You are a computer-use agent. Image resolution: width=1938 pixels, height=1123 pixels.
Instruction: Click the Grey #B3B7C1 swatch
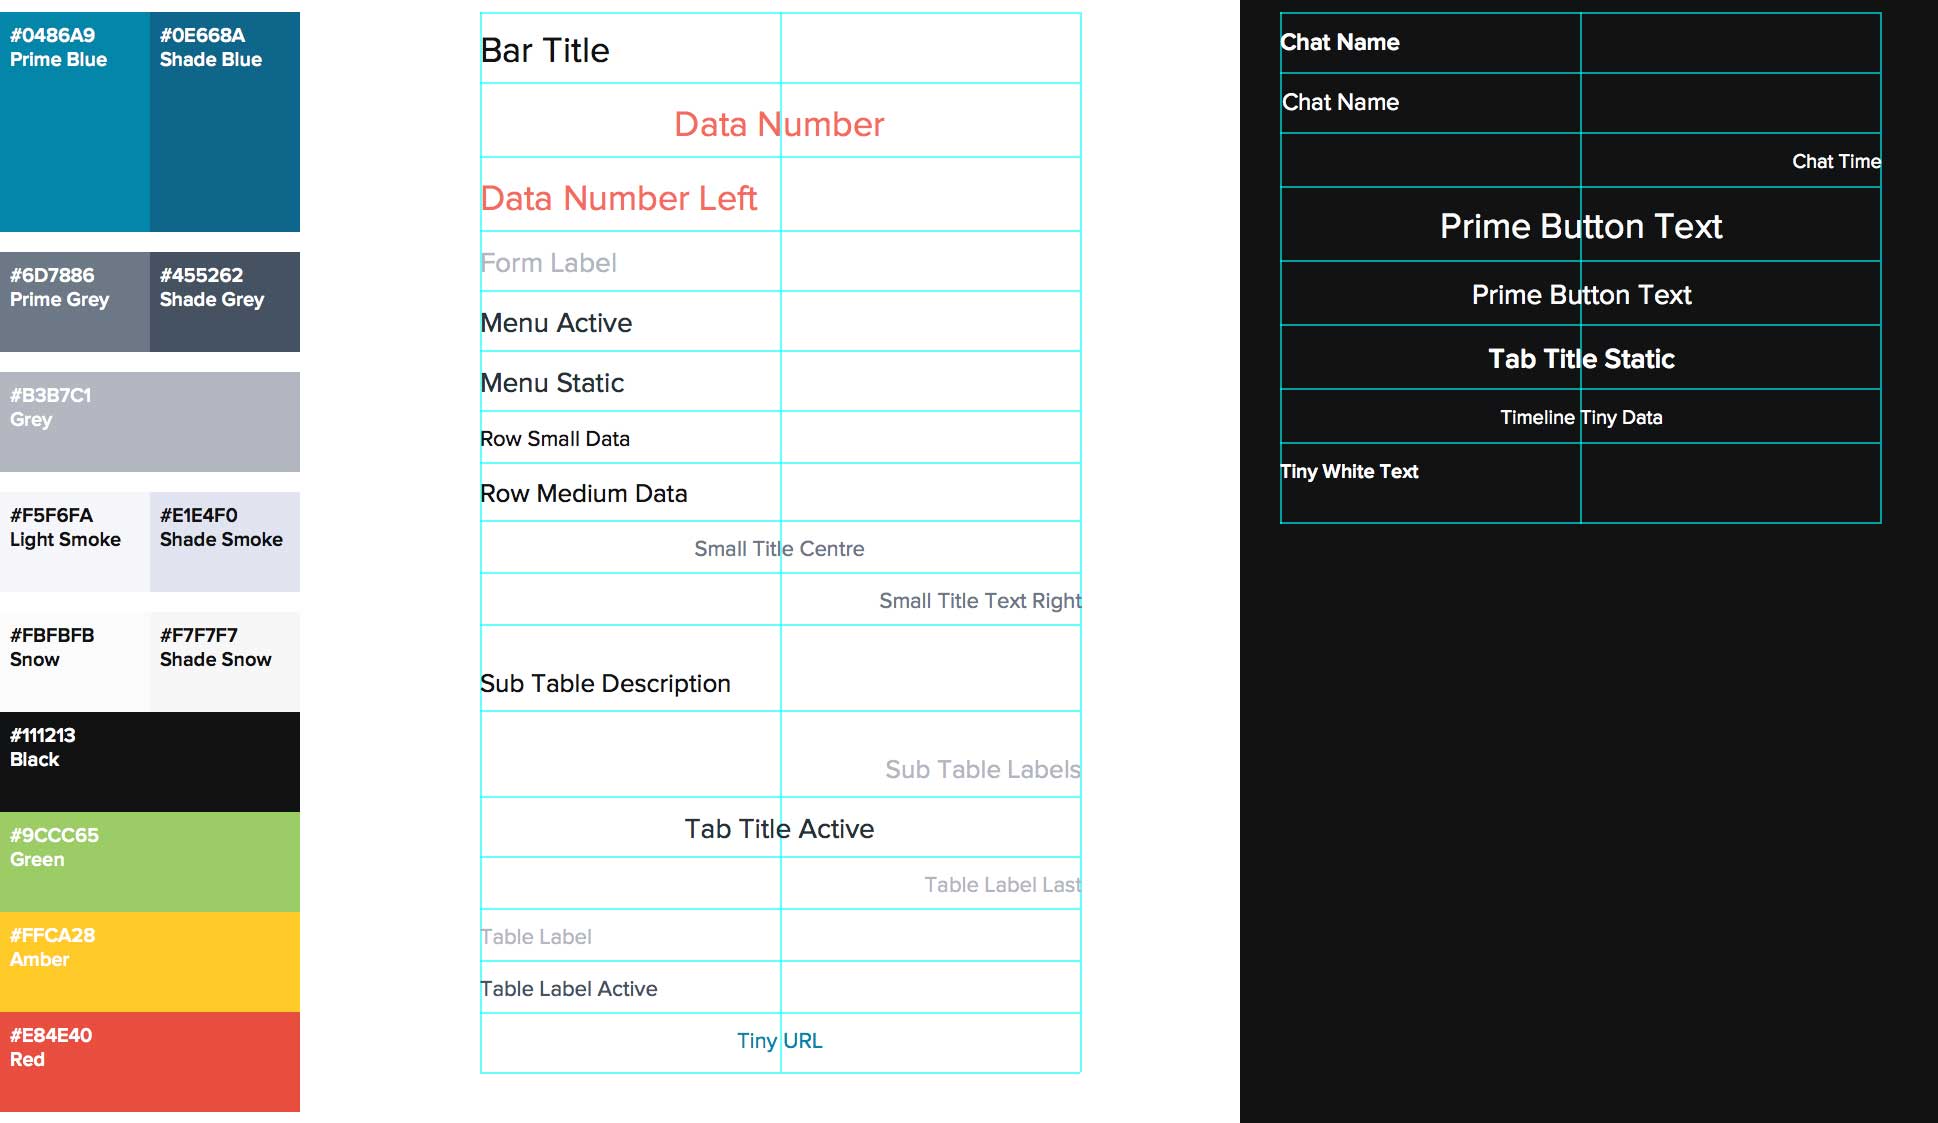(x=150, y=422)
